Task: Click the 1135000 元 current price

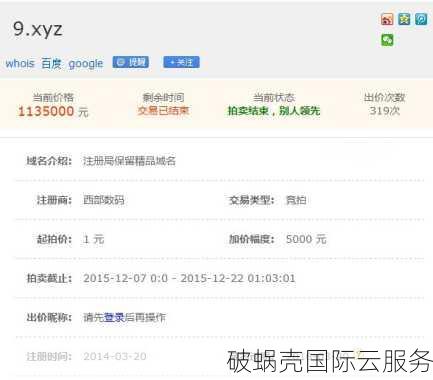Action: [x=53, y=111]
